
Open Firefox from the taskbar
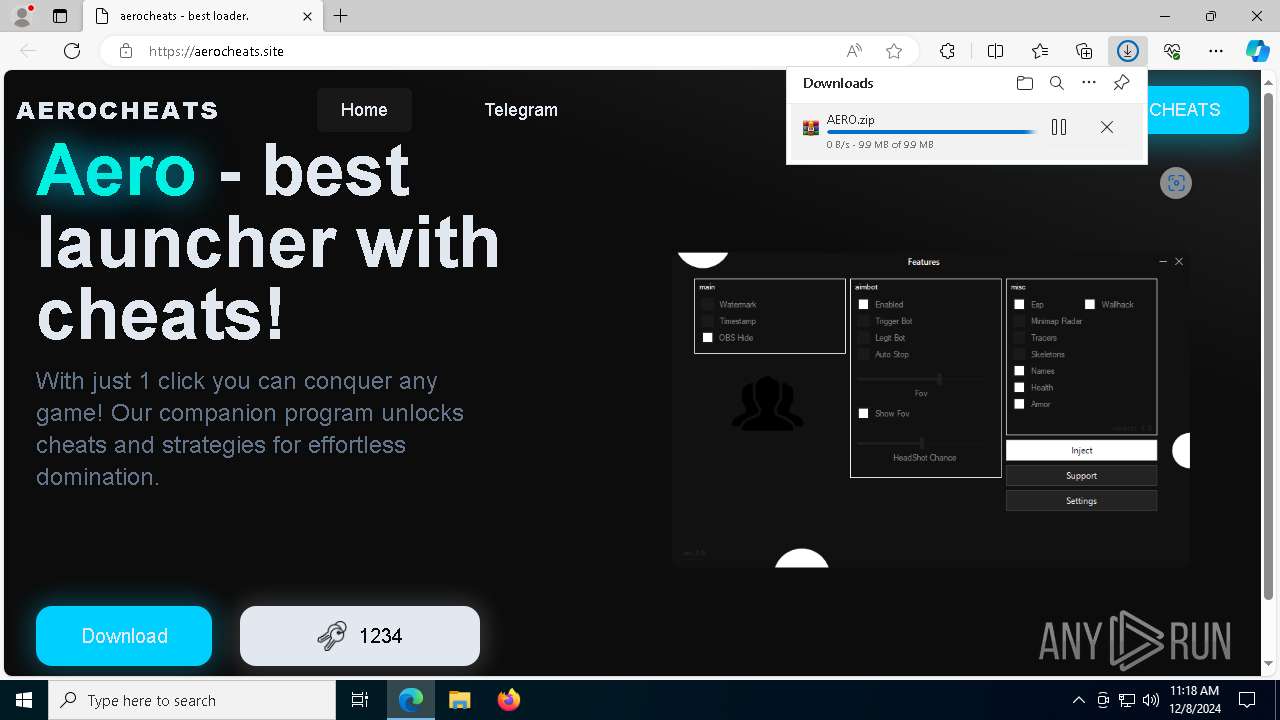(508, 700)
